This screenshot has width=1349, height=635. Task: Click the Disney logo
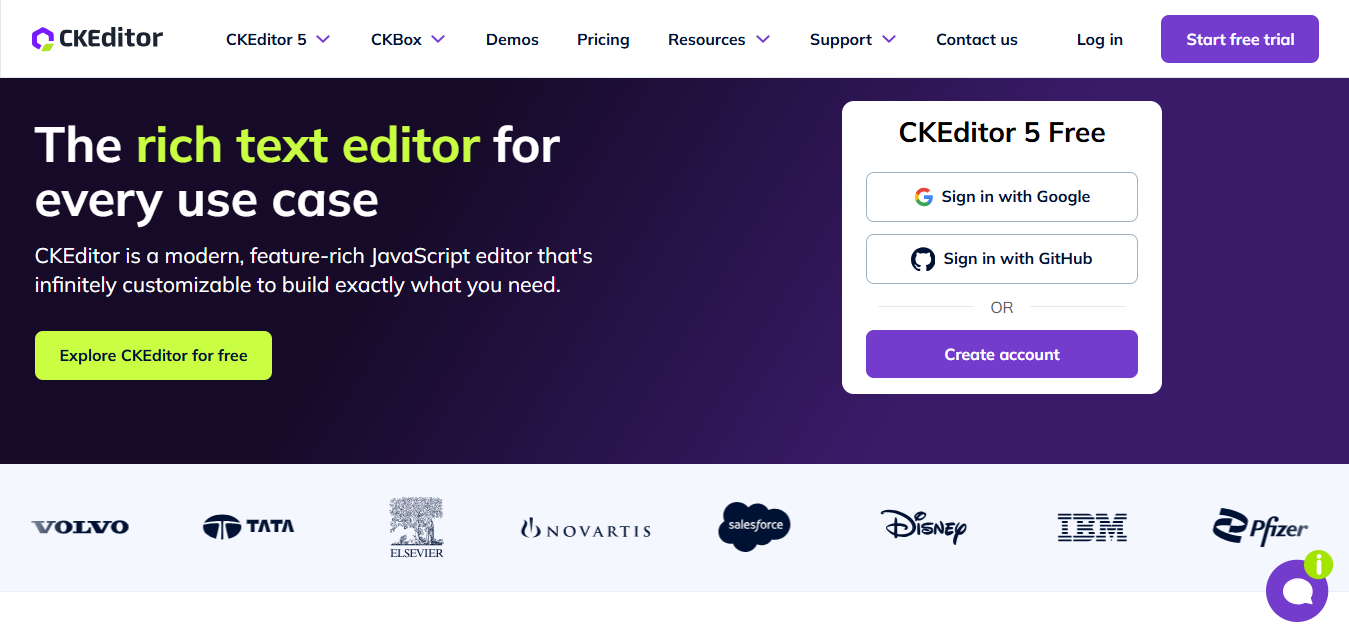pyautogui.click(x=923, y=526)
